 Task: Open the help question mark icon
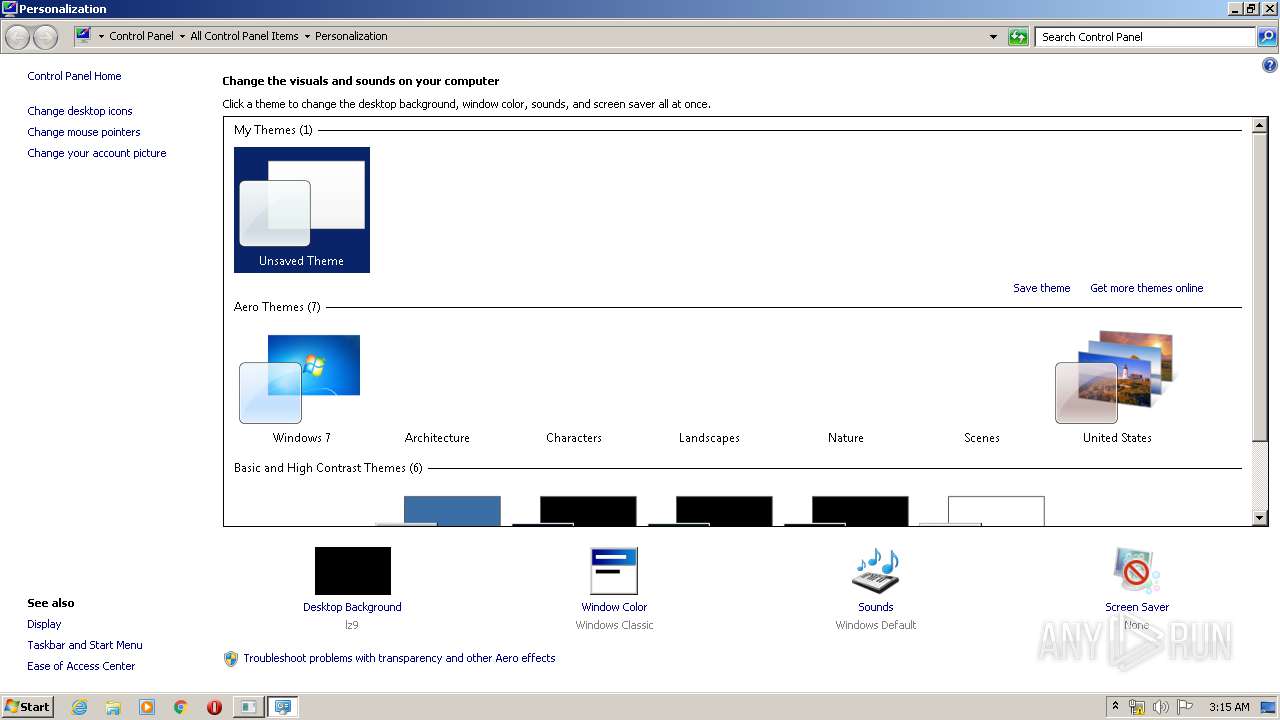[x=1270, y=66]
